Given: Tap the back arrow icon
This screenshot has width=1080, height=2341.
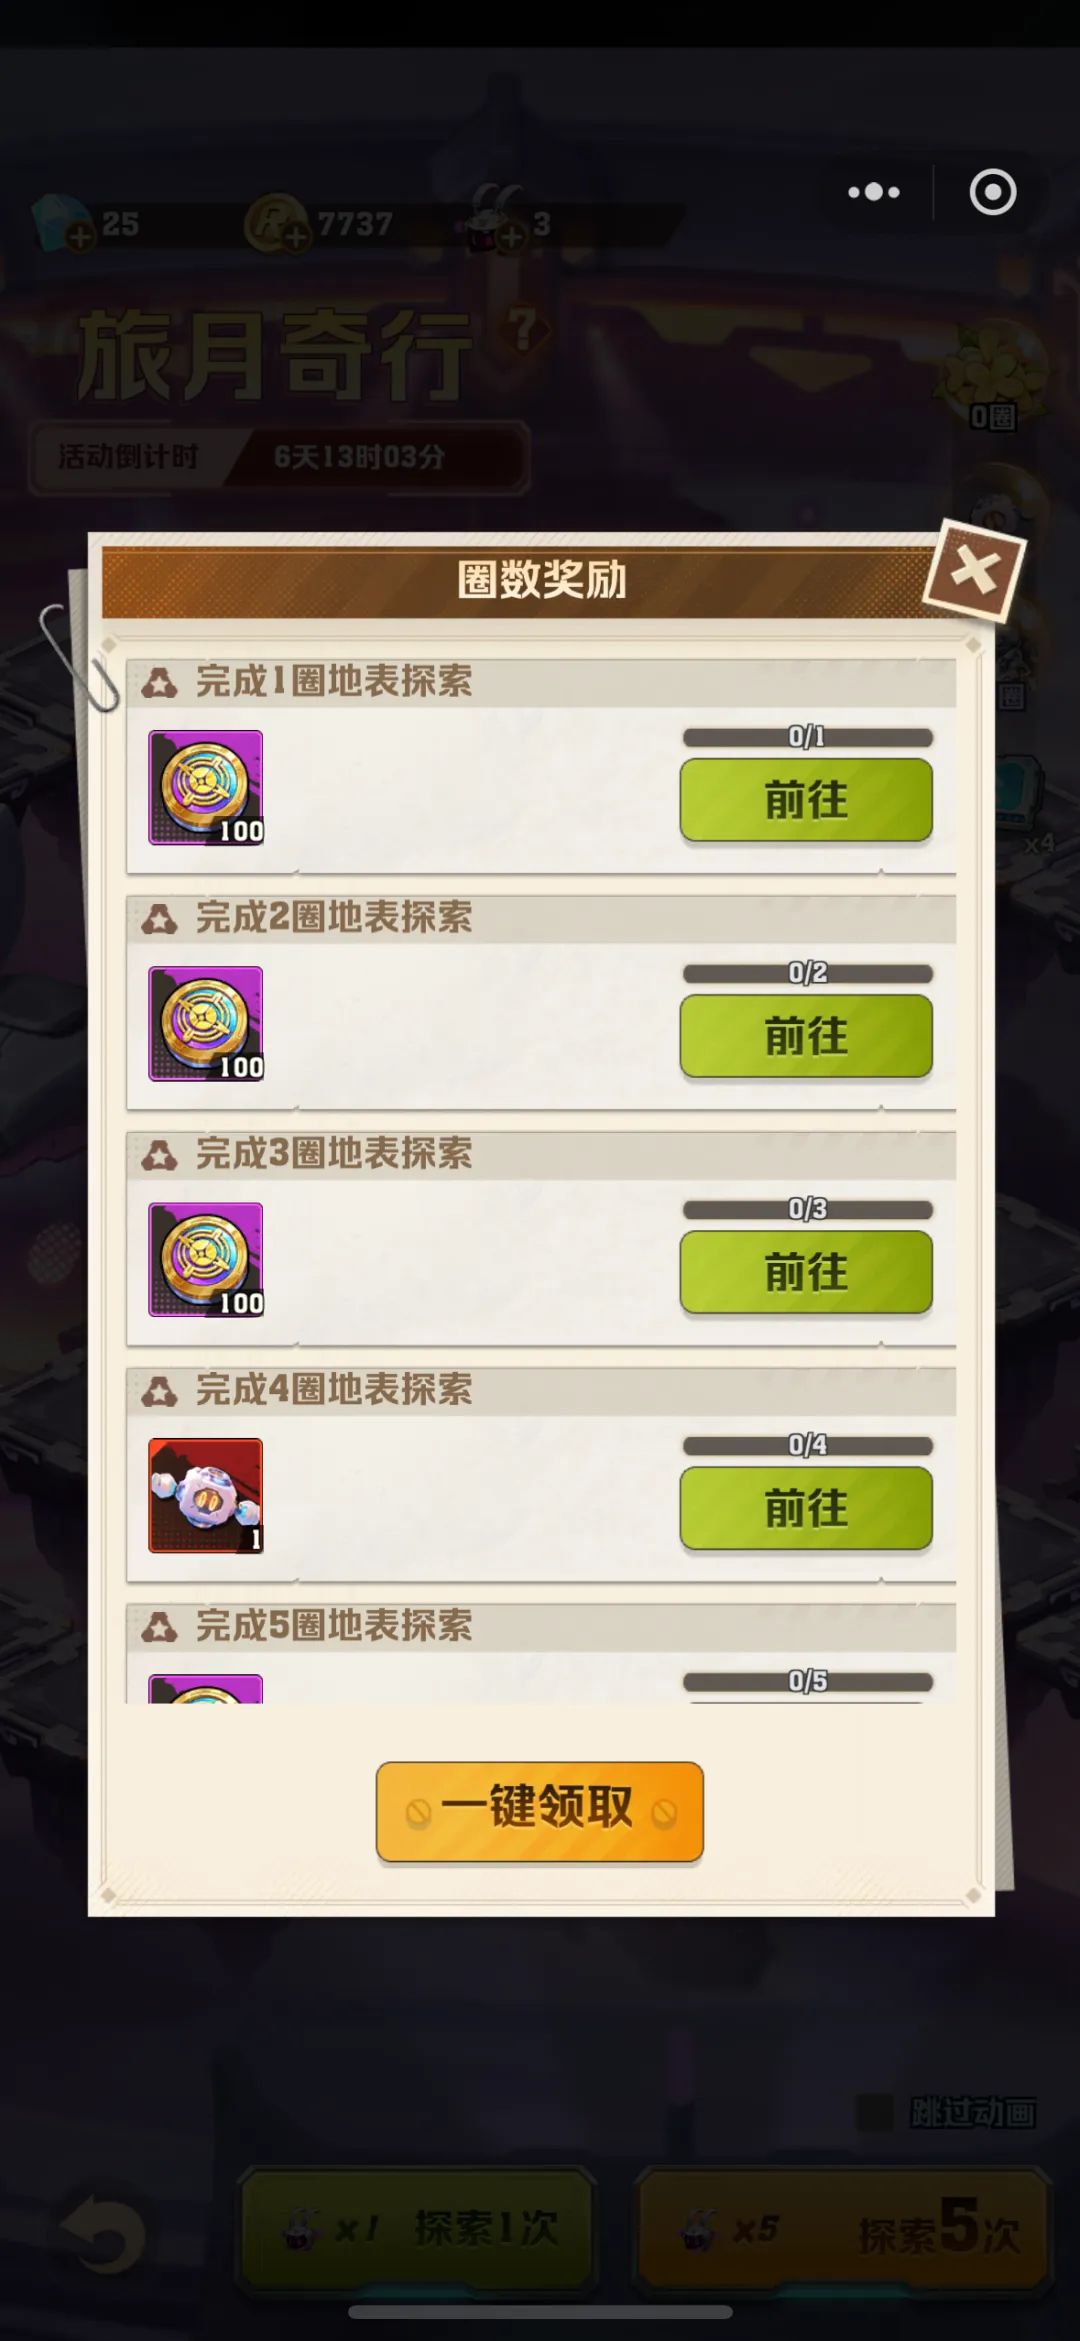Looking at the screenshot, I should click(x=103, y=2232).
